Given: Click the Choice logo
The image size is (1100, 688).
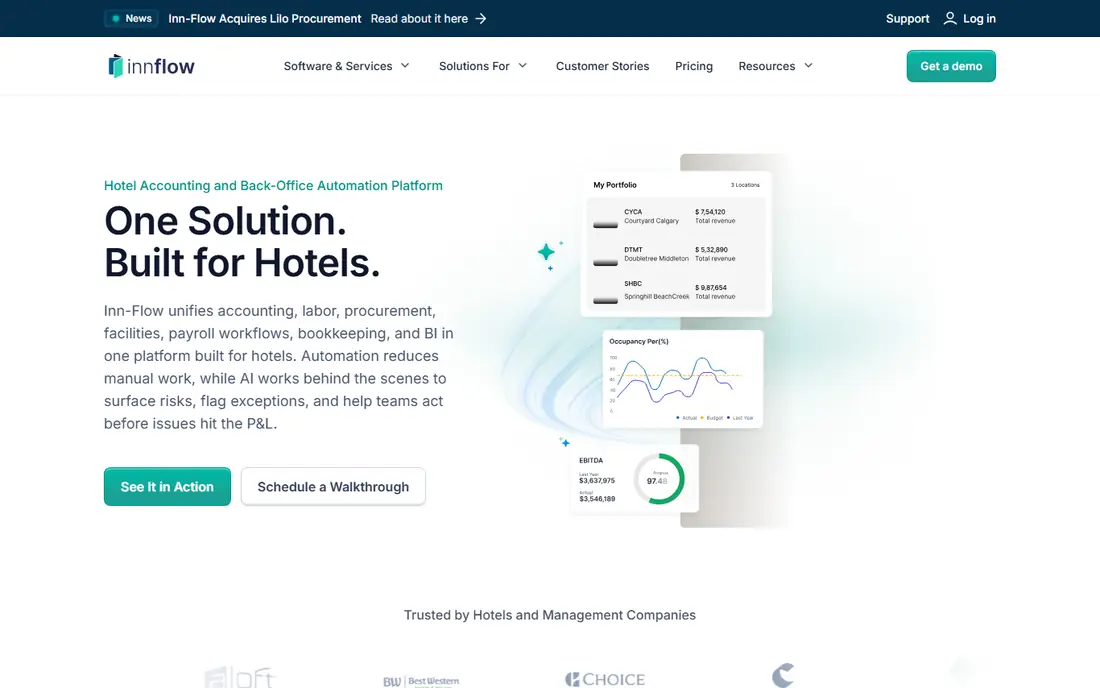Looking at the screenshot, I should 605,679.
